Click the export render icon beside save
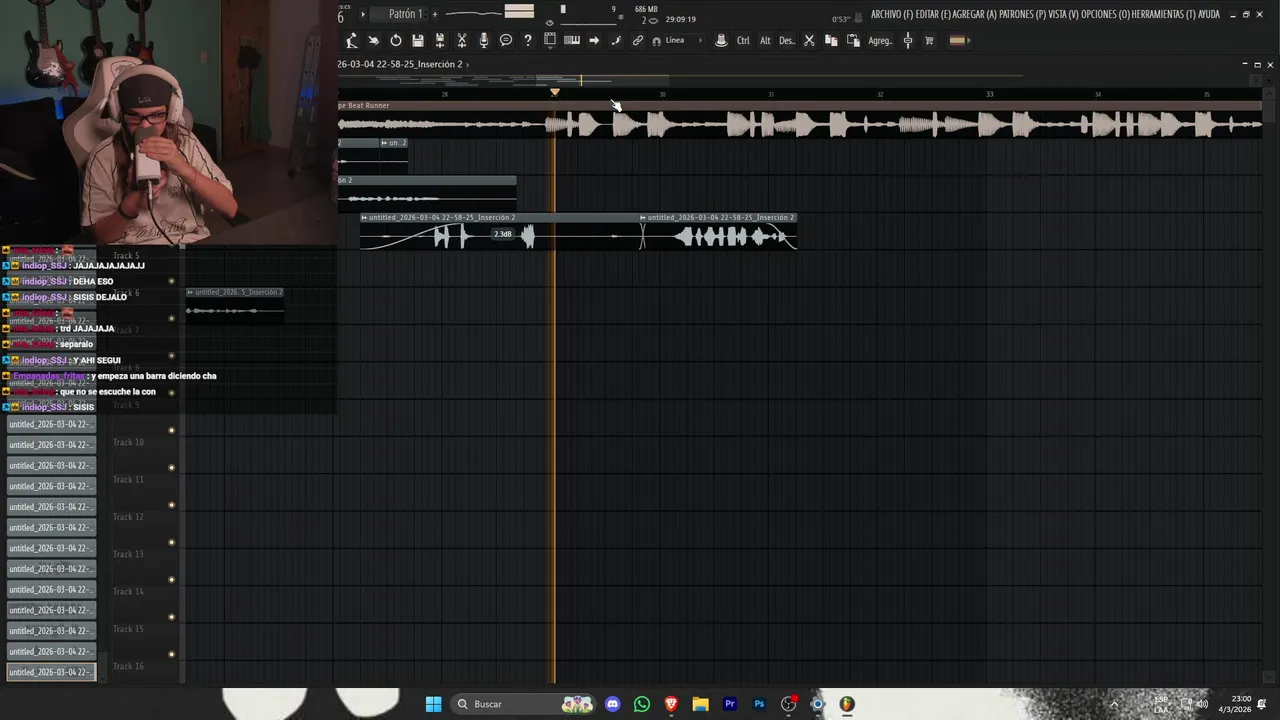 coord(440,41)
